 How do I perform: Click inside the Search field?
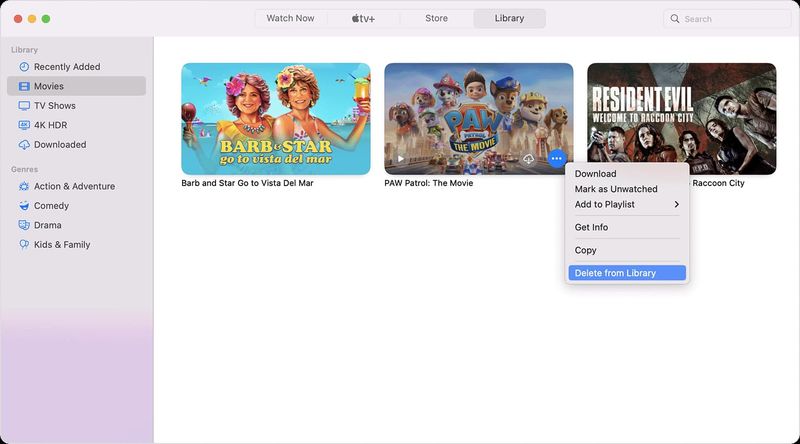coord(727,19)
